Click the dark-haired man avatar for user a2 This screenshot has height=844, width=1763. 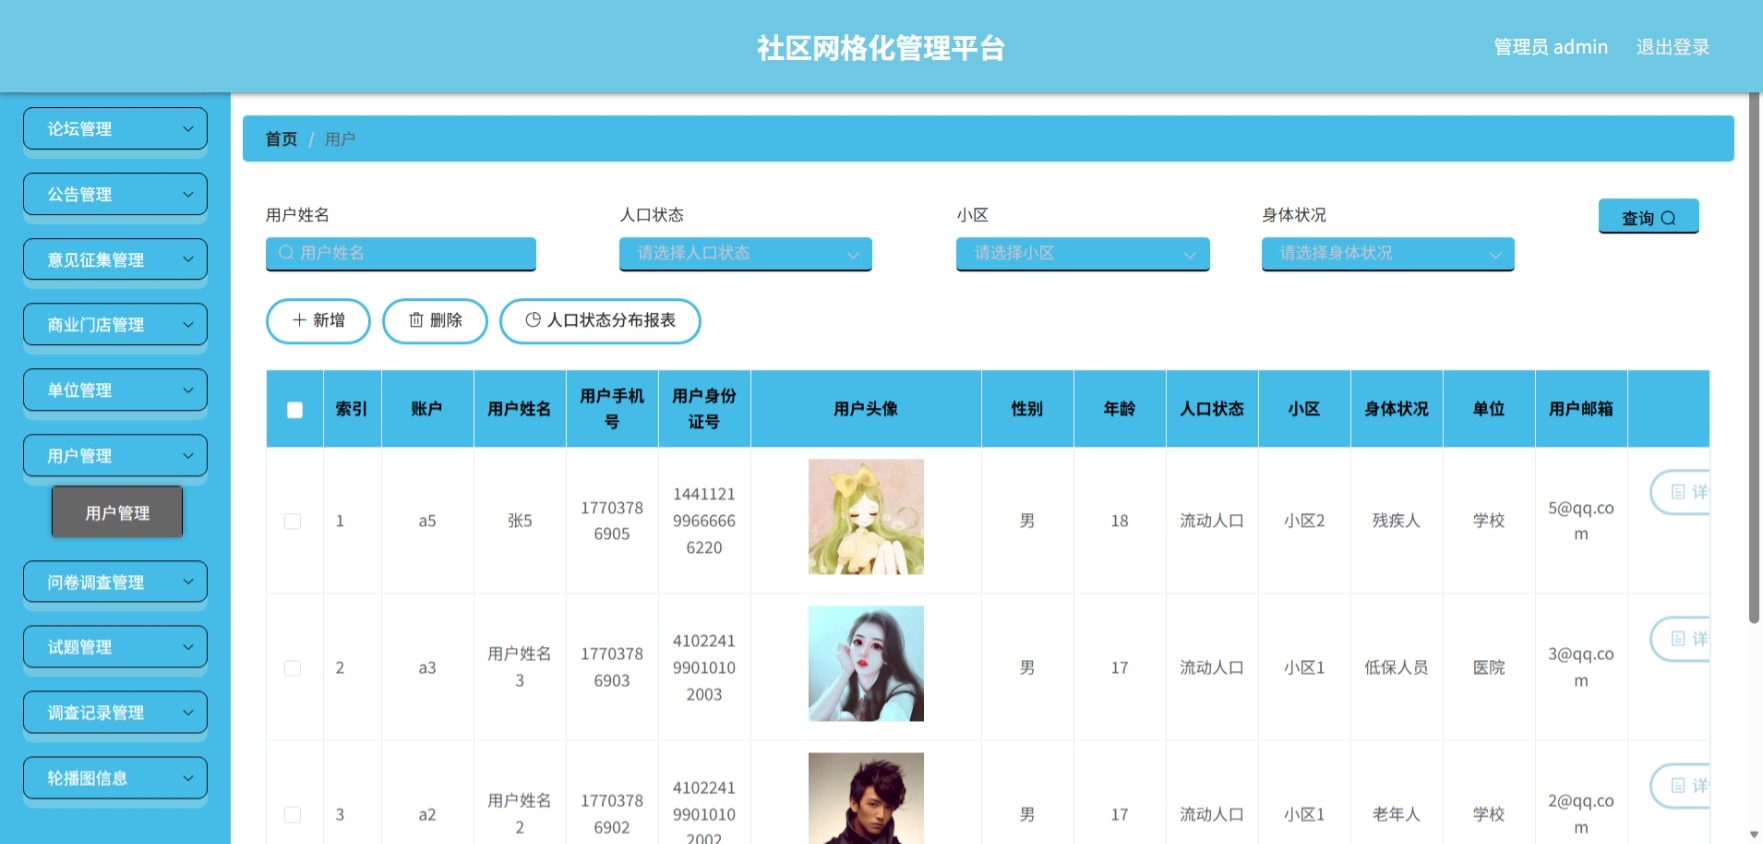point(866,798)
